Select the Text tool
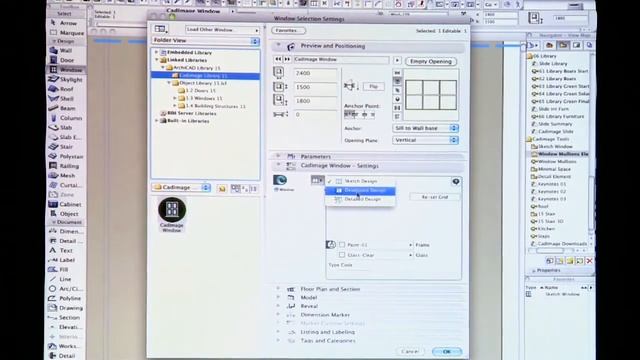The image size is (640, 360). pos(61,250)
